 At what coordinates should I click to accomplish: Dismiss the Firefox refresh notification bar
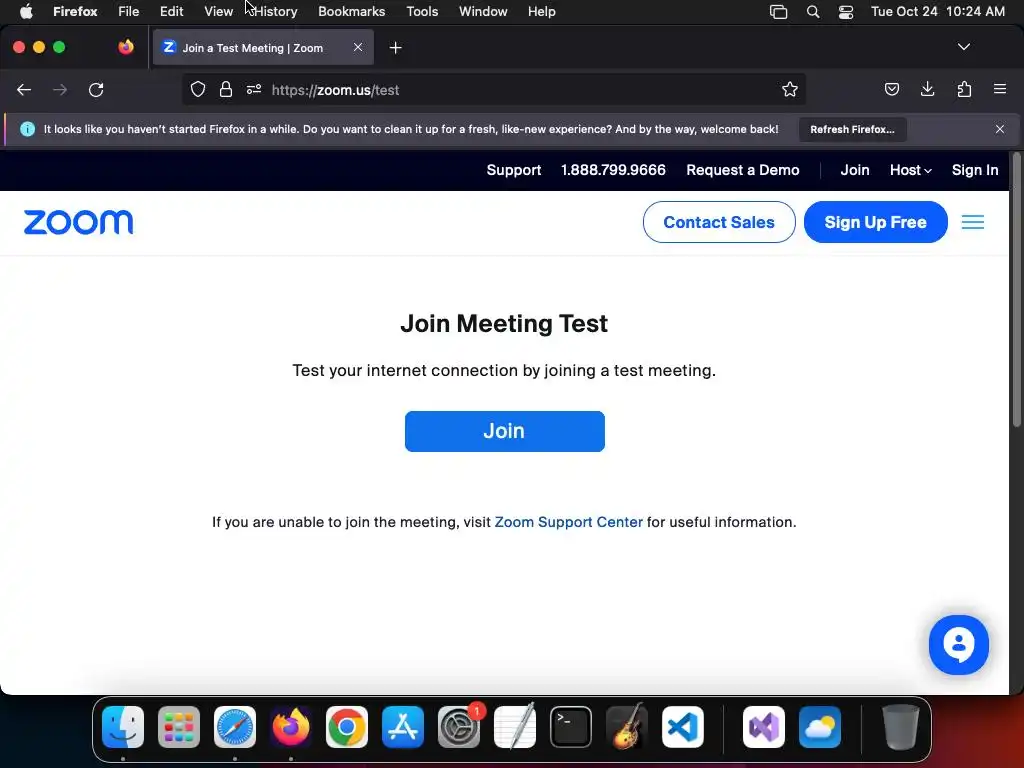1000,129
